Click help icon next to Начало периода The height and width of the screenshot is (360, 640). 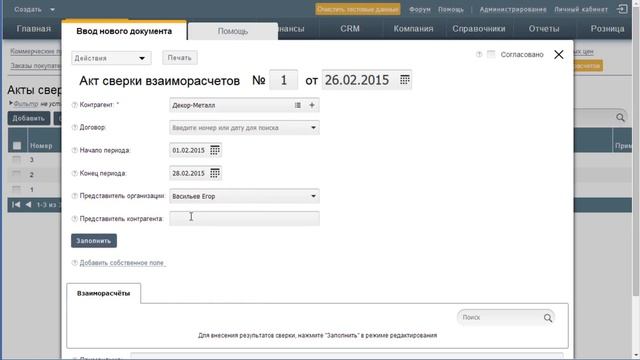[75, 151]
